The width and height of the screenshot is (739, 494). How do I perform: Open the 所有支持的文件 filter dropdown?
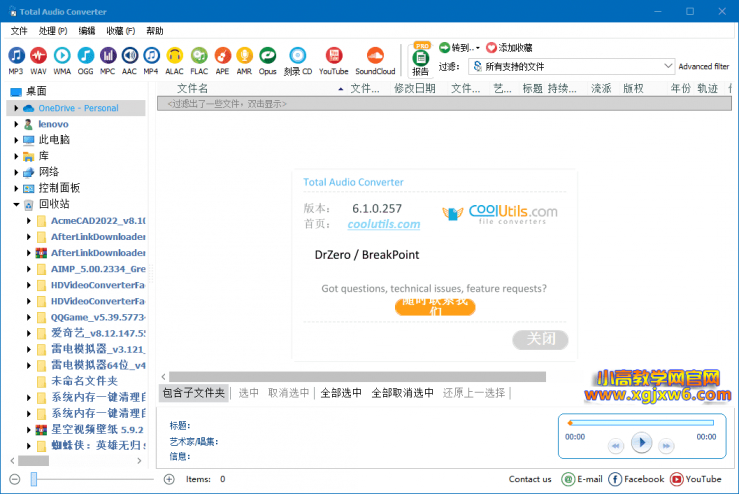[571, 66]
